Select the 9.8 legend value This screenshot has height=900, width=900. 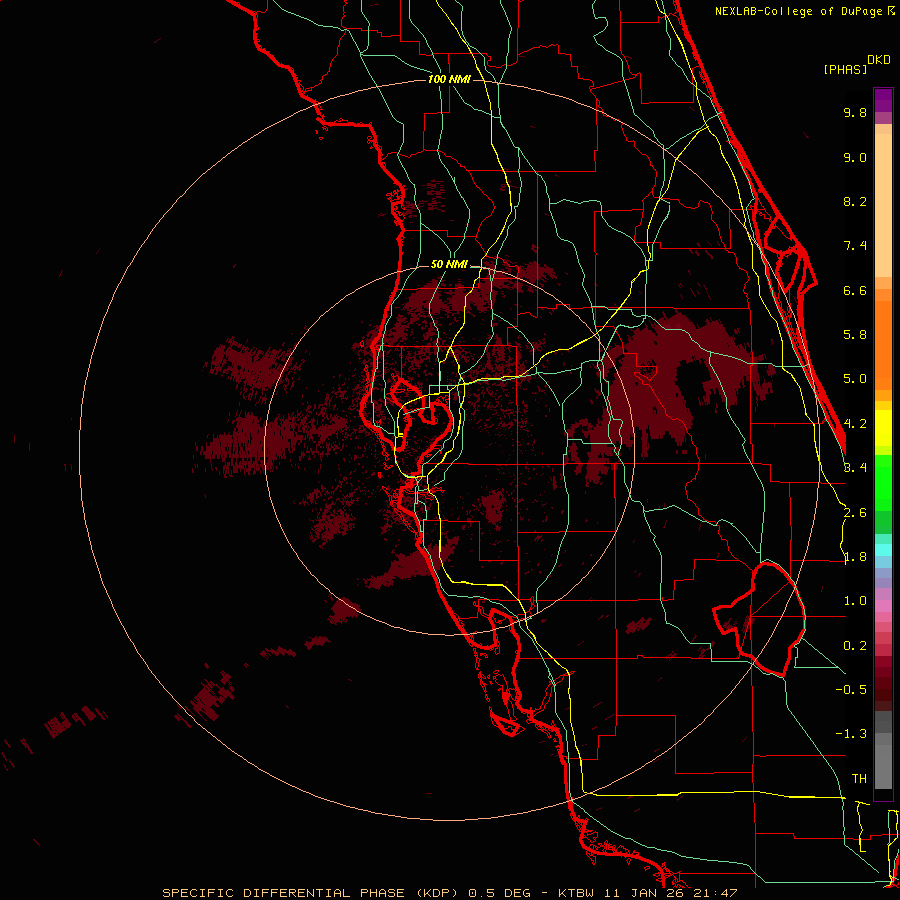(x=855, y=112)
